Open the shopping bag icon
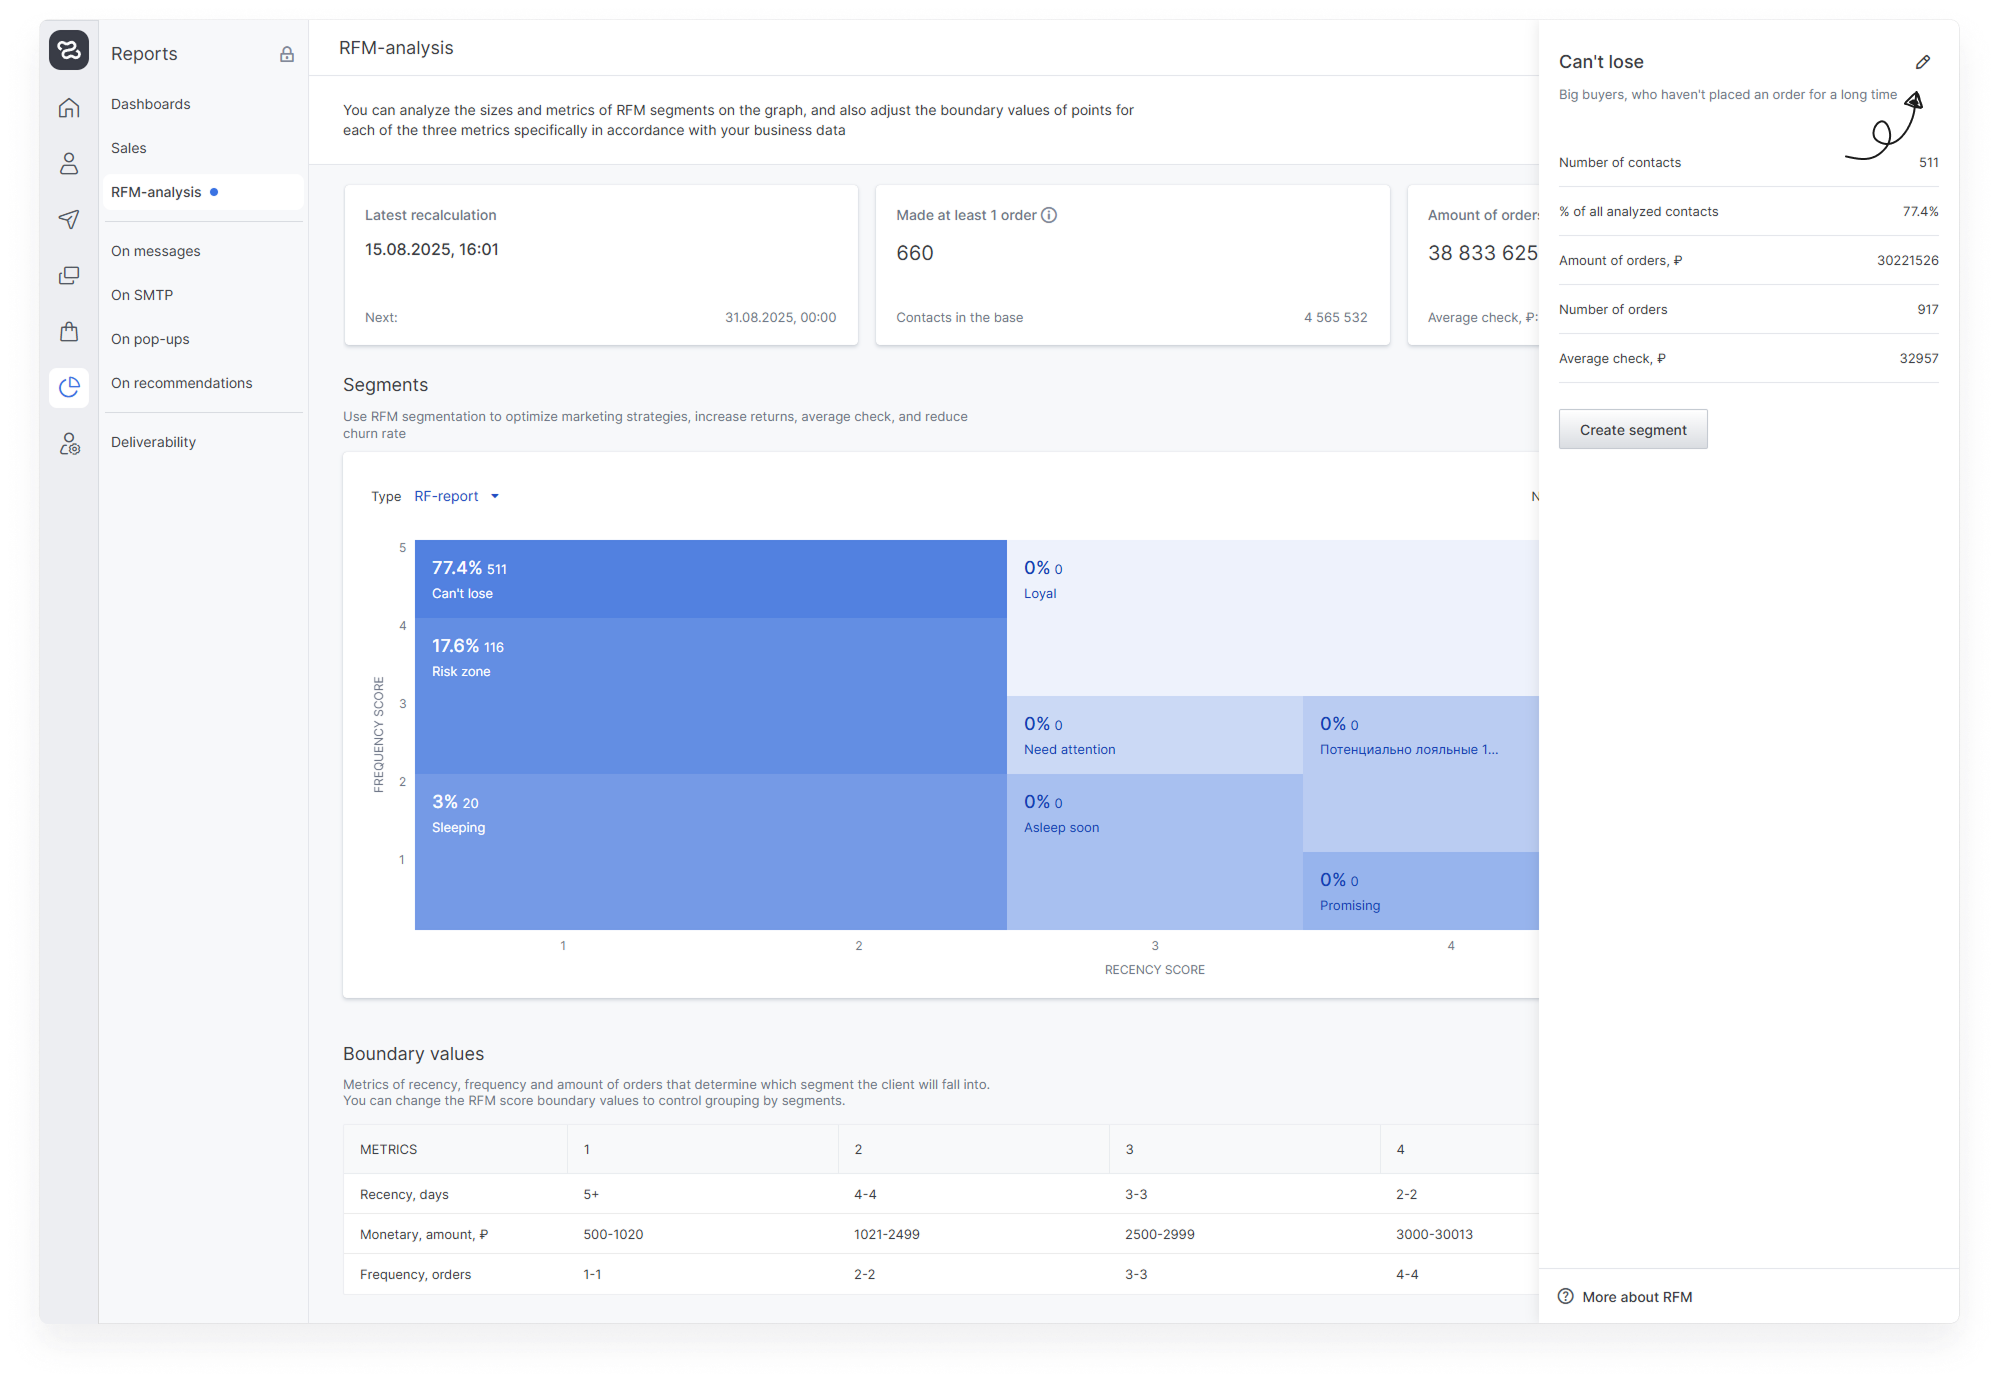This screenshot has height=1383, width=1999. coord(69,332)
